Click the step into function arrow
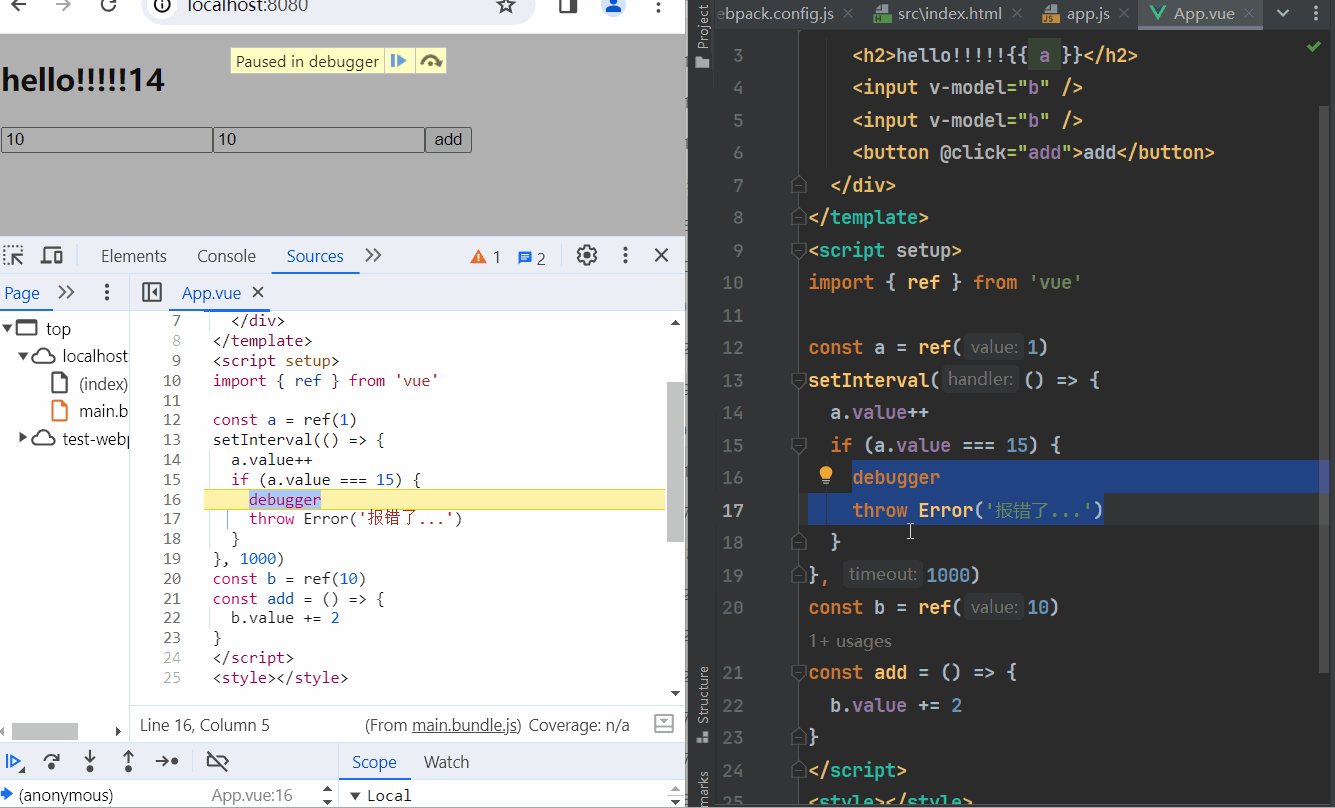This screenshot has width=1335, height=808. [x=90, y=762]
